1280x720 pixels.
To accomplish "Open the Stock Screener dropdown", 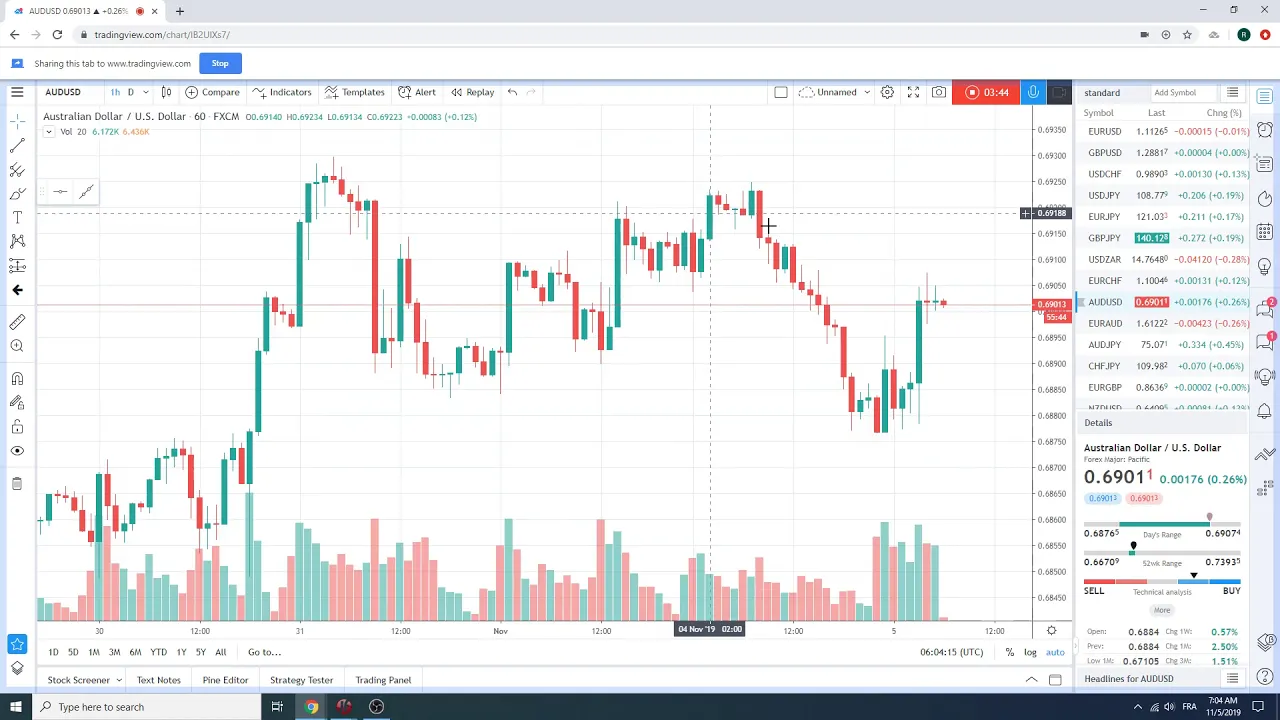I will pos(84,680).
